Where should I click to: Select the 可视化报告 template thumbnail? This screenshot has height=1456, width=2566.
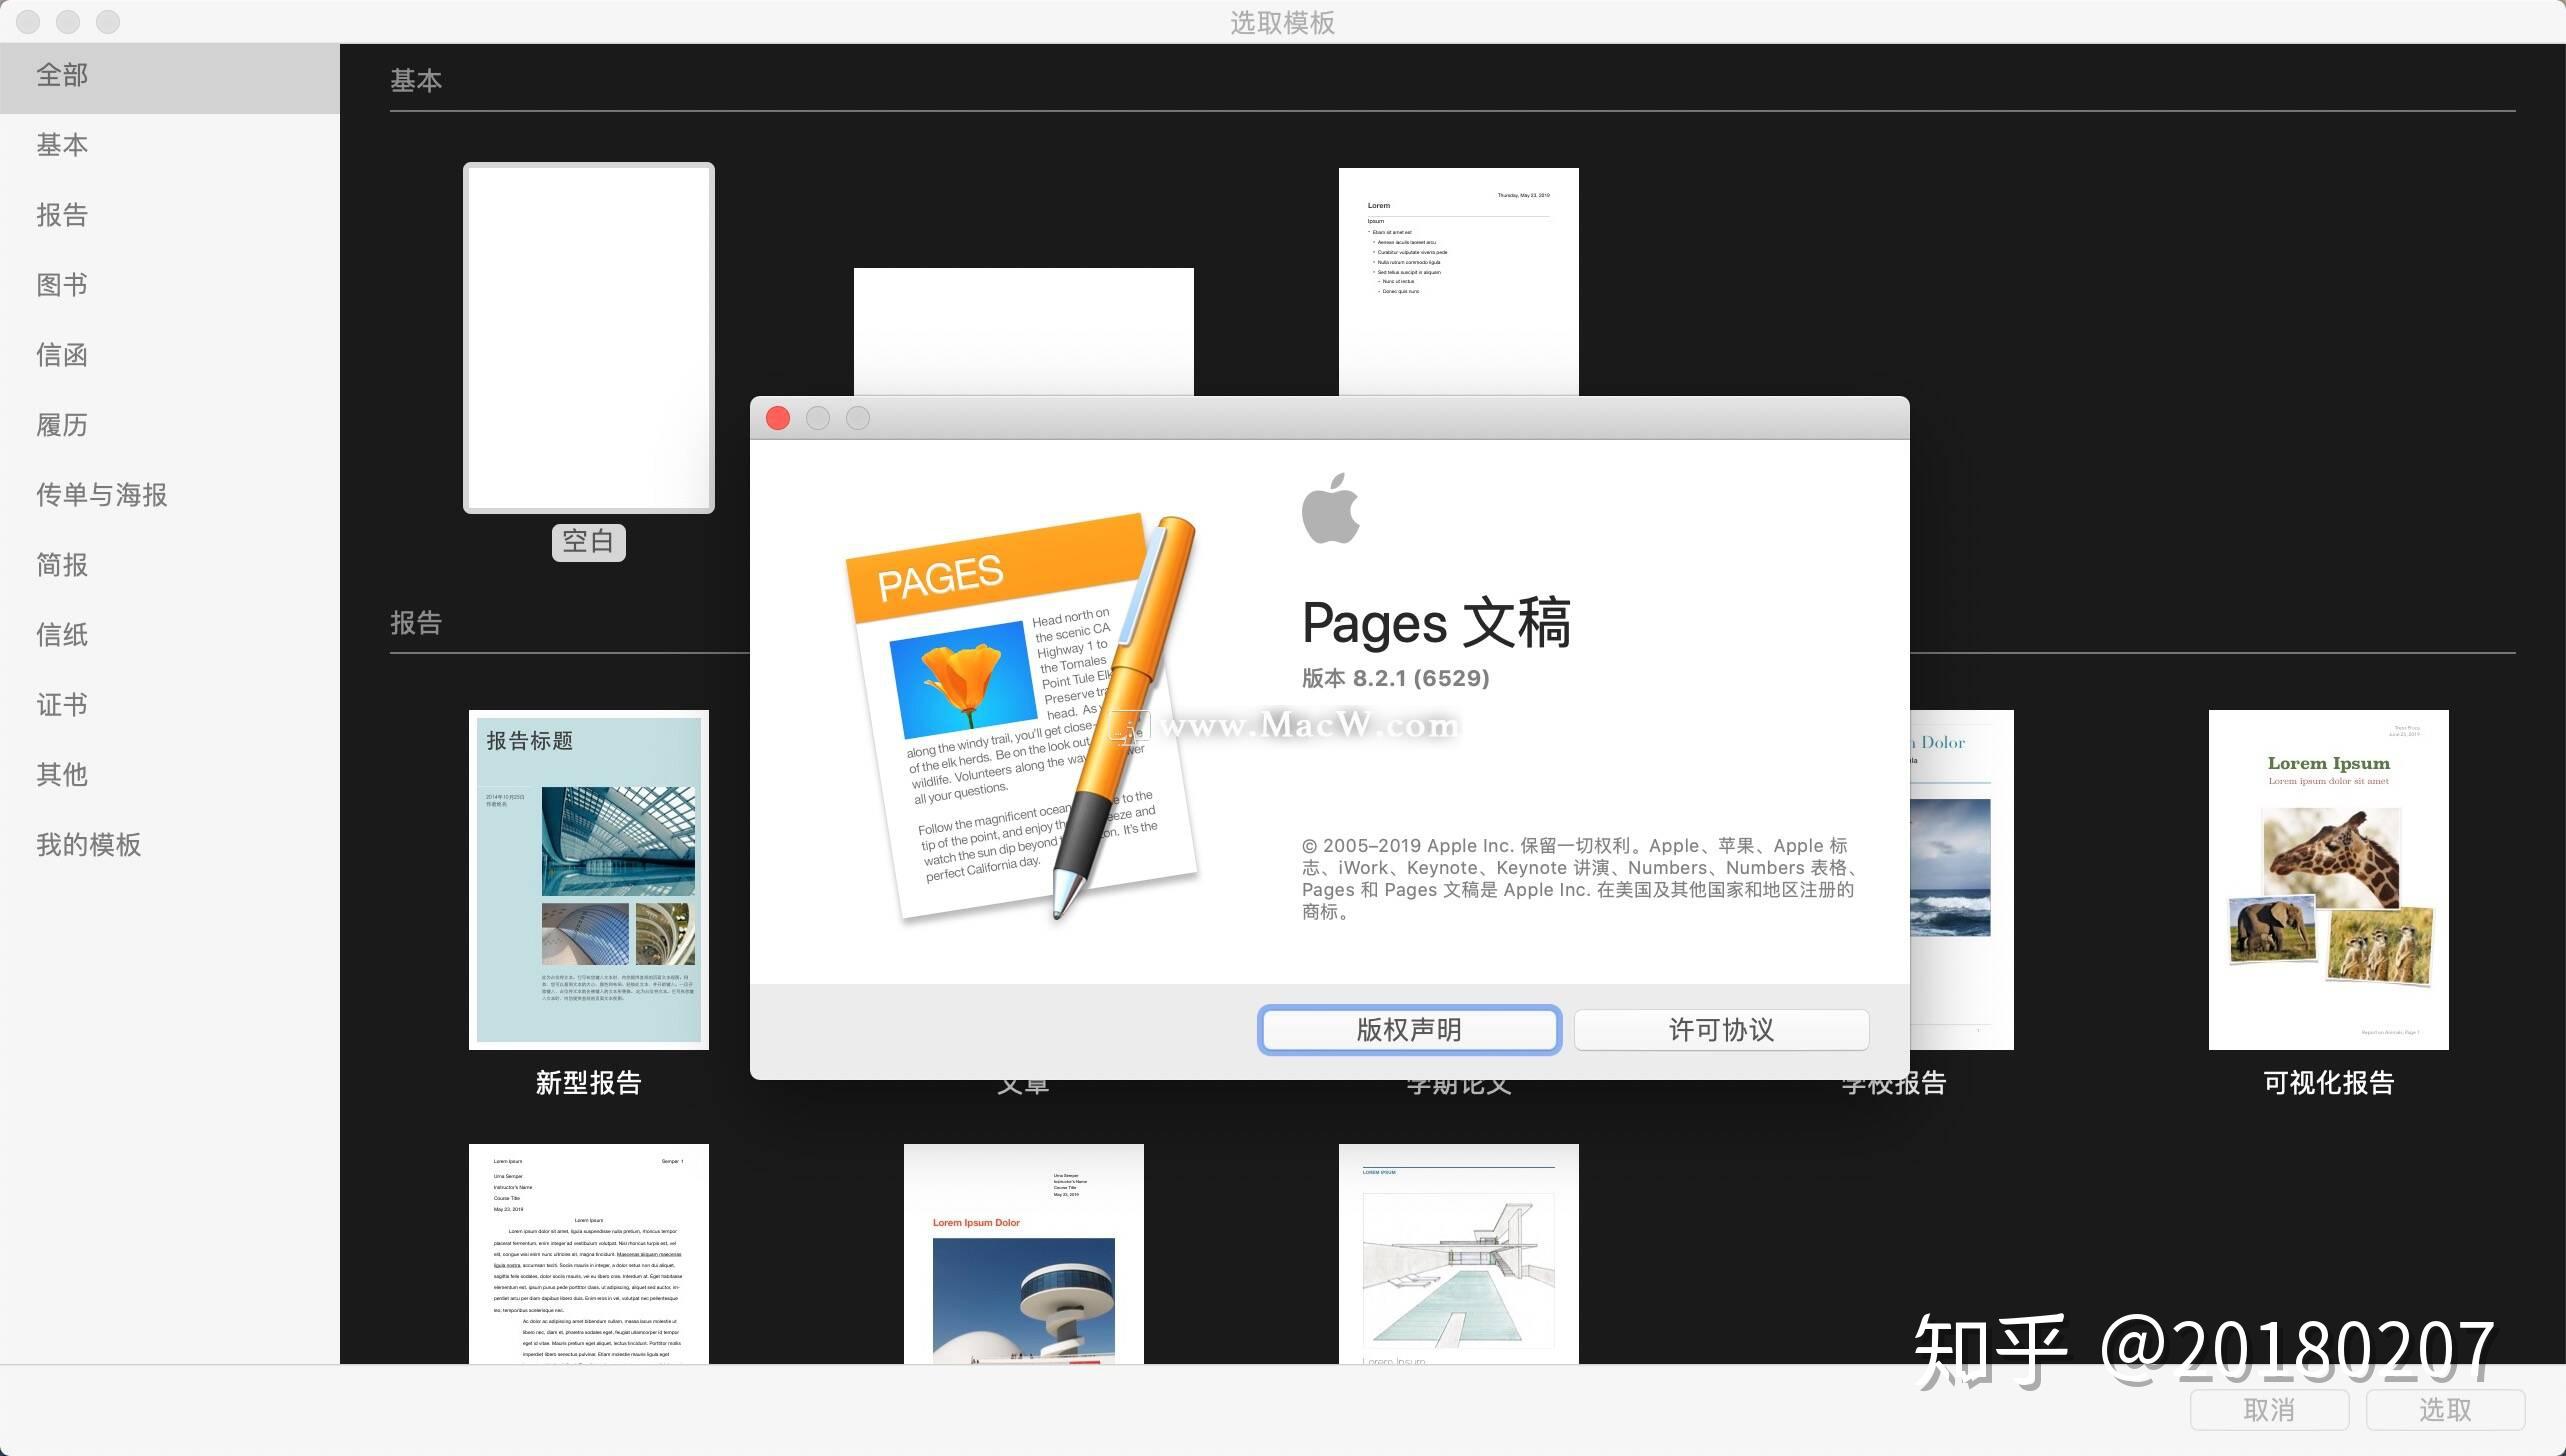[2327, 880]
